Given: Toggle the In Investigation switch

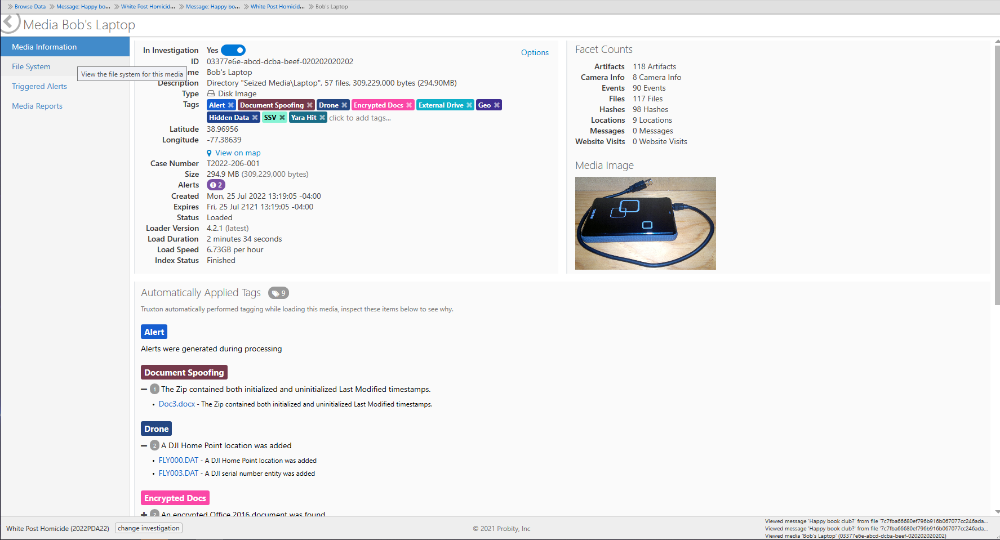Looking at the screenshot, I should pyautogui.click(x=233, y=50).
